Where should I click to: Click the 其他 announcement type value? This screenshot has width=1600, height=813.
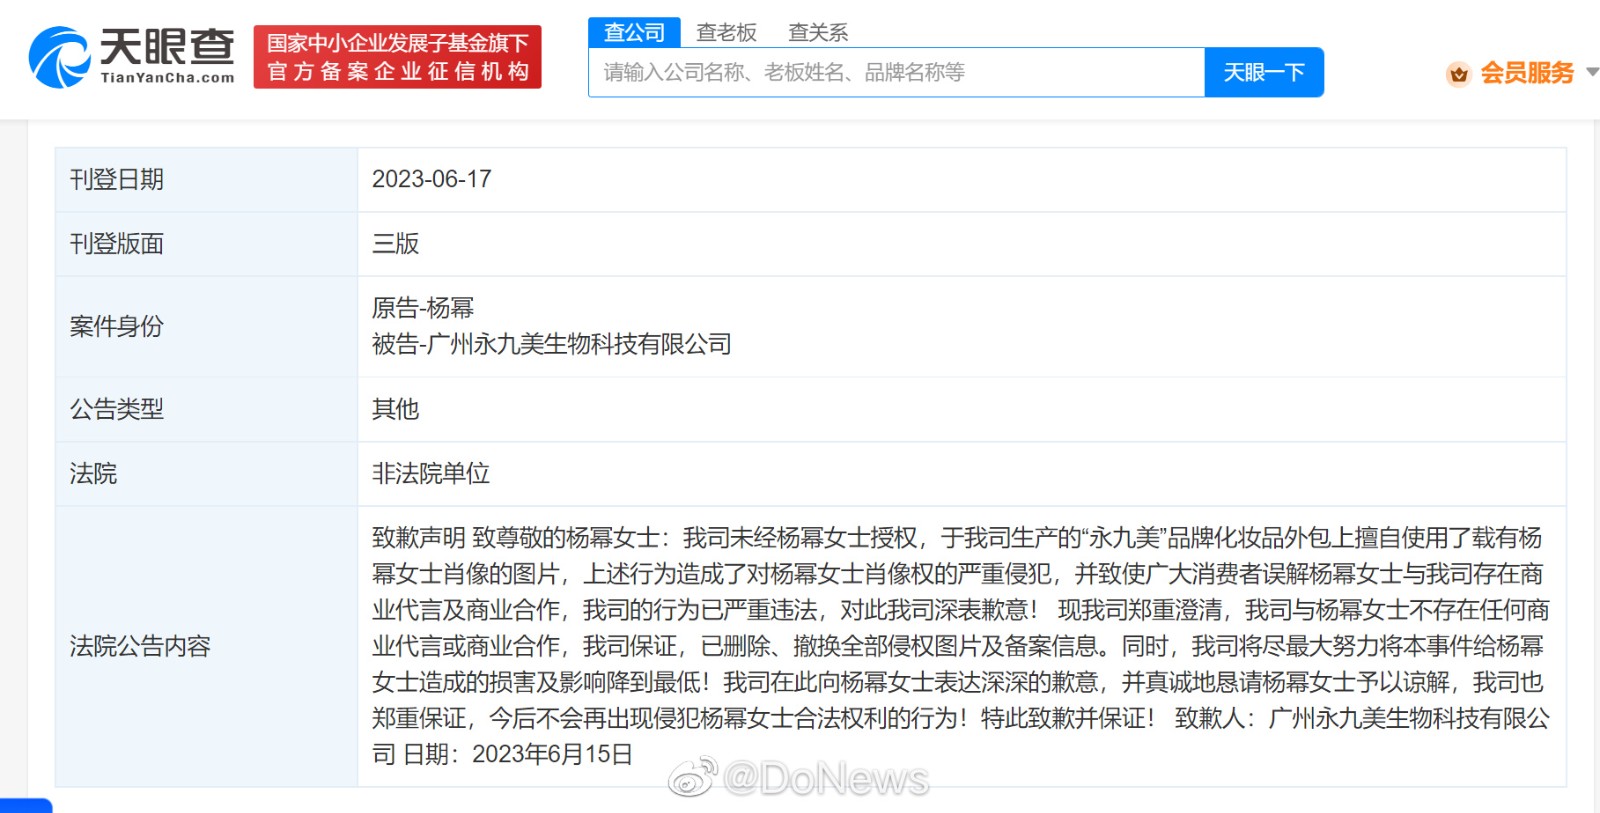tap(395, 409)
